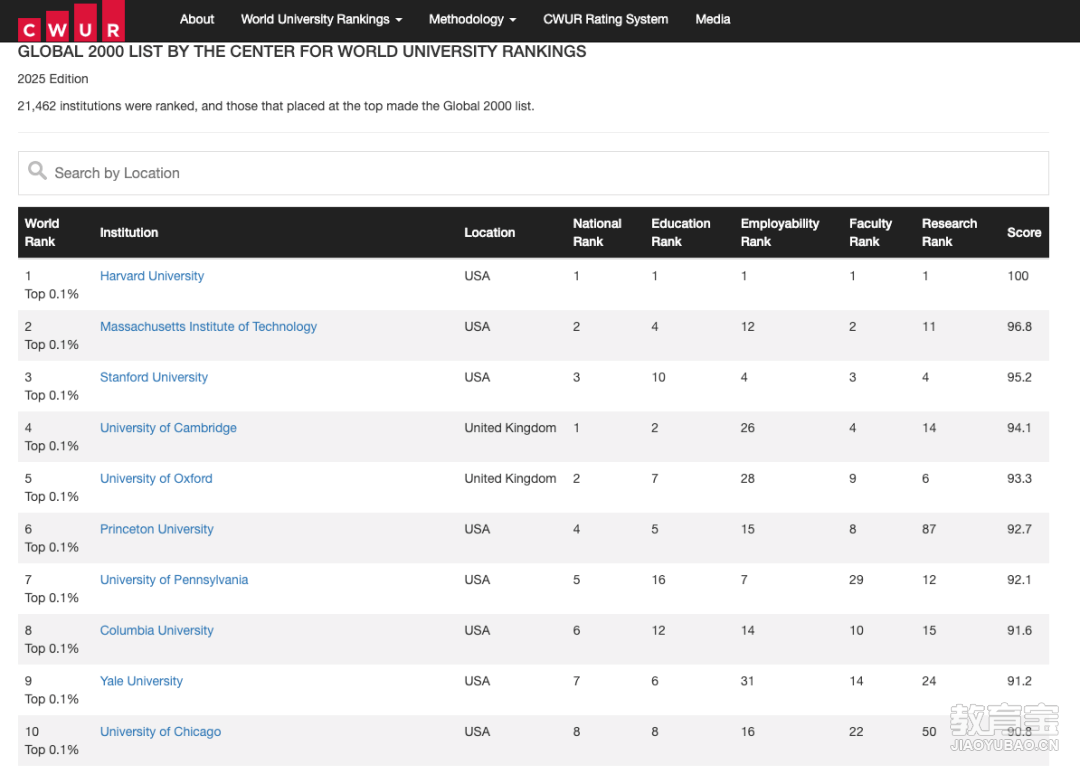This screenshot has height=774, width=1080.
Task: Click Cambridge's employability rank 26
Action: coord(748,428)
